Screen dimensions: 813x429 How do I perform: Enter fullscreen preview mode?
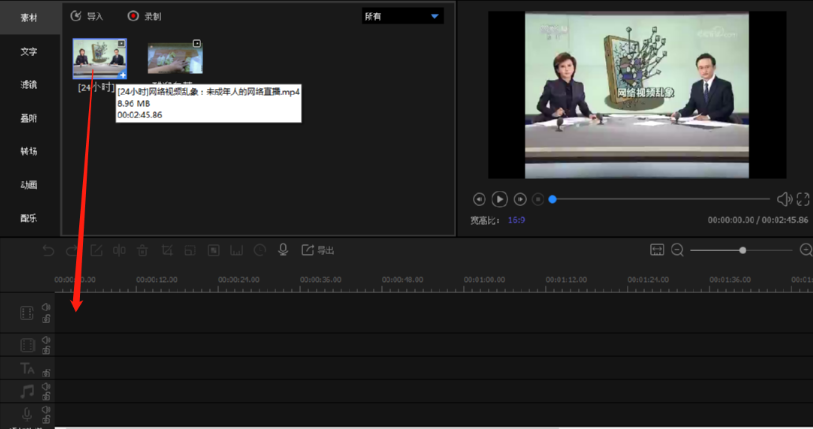[803, 199]
